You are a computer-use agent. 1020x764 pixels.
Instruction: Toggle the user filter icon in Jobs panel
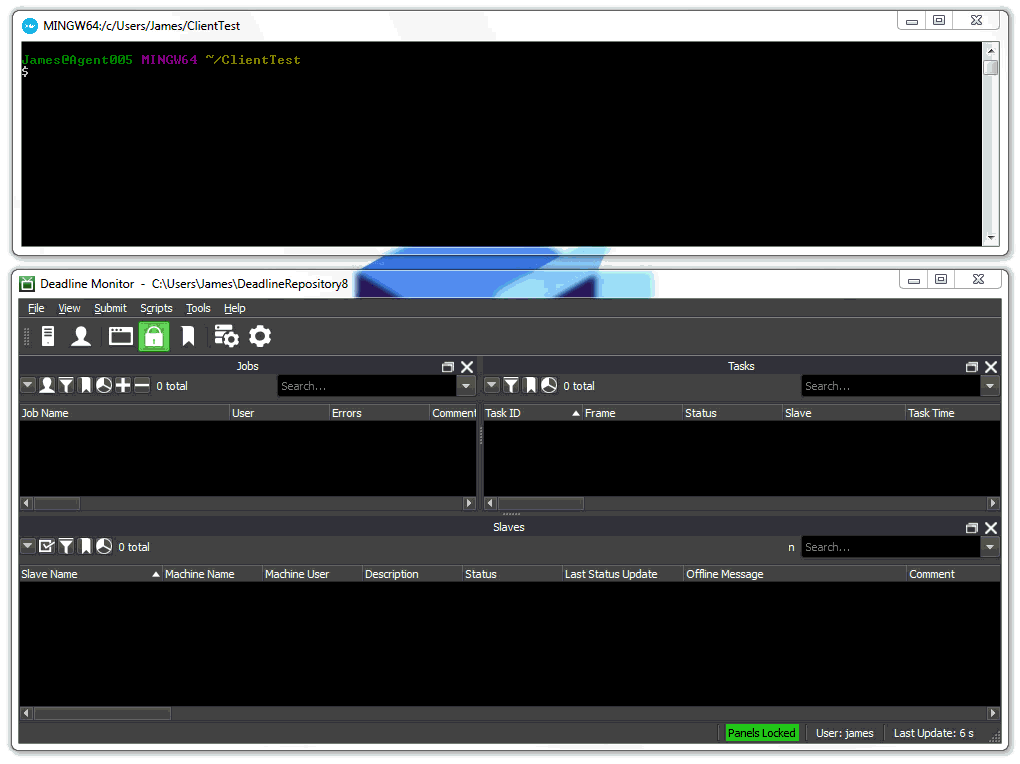47,386
